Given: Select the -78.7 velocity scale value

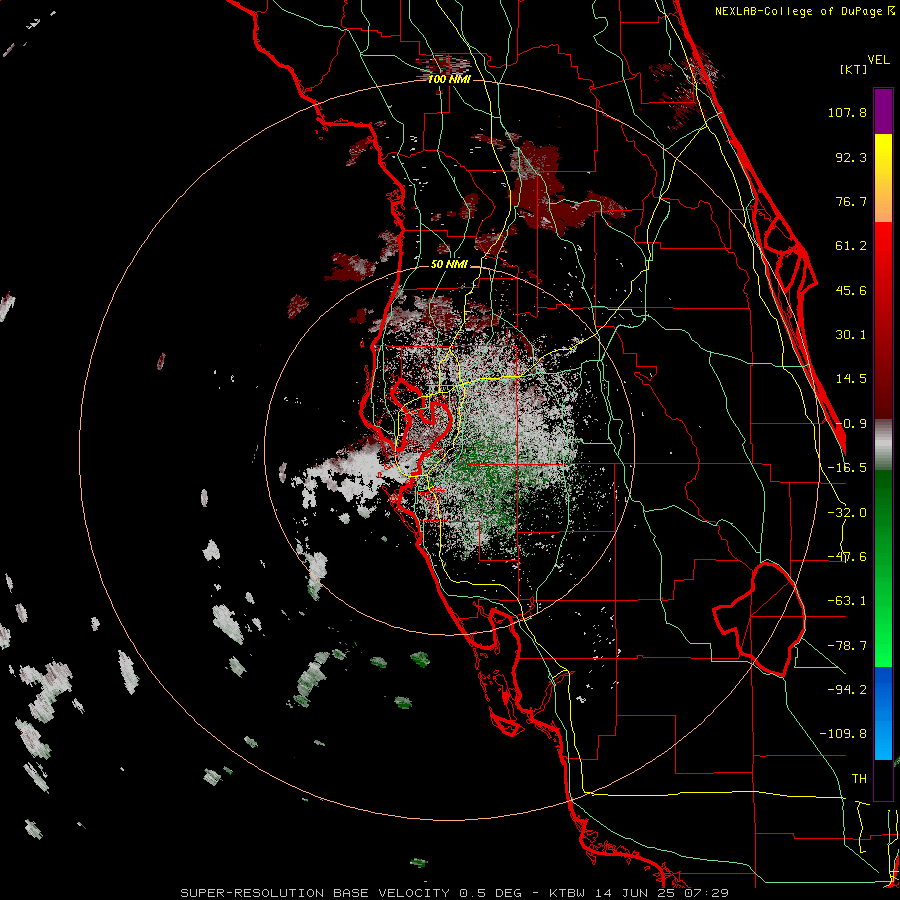Looking at the screenshot, I should click(x=847, y=646).
